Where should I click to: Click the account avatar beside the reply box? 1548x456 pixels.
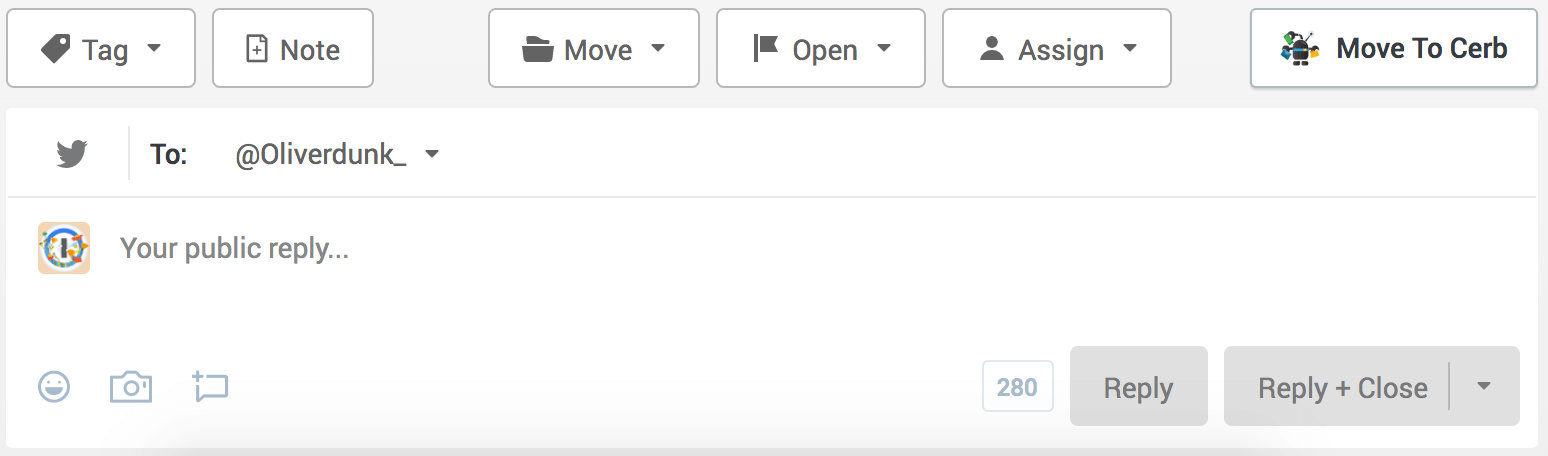64,248
